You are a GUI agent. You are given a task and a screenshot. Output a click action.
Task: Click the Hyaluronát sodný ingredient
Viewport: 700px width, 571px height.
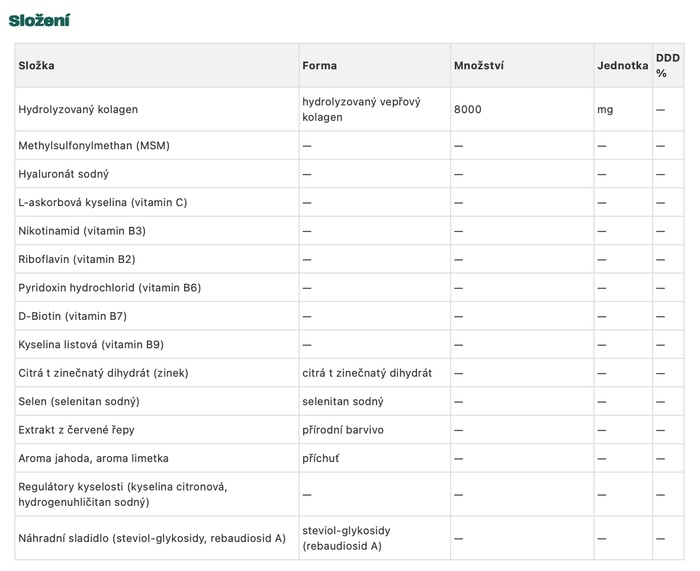pos(63,174)
